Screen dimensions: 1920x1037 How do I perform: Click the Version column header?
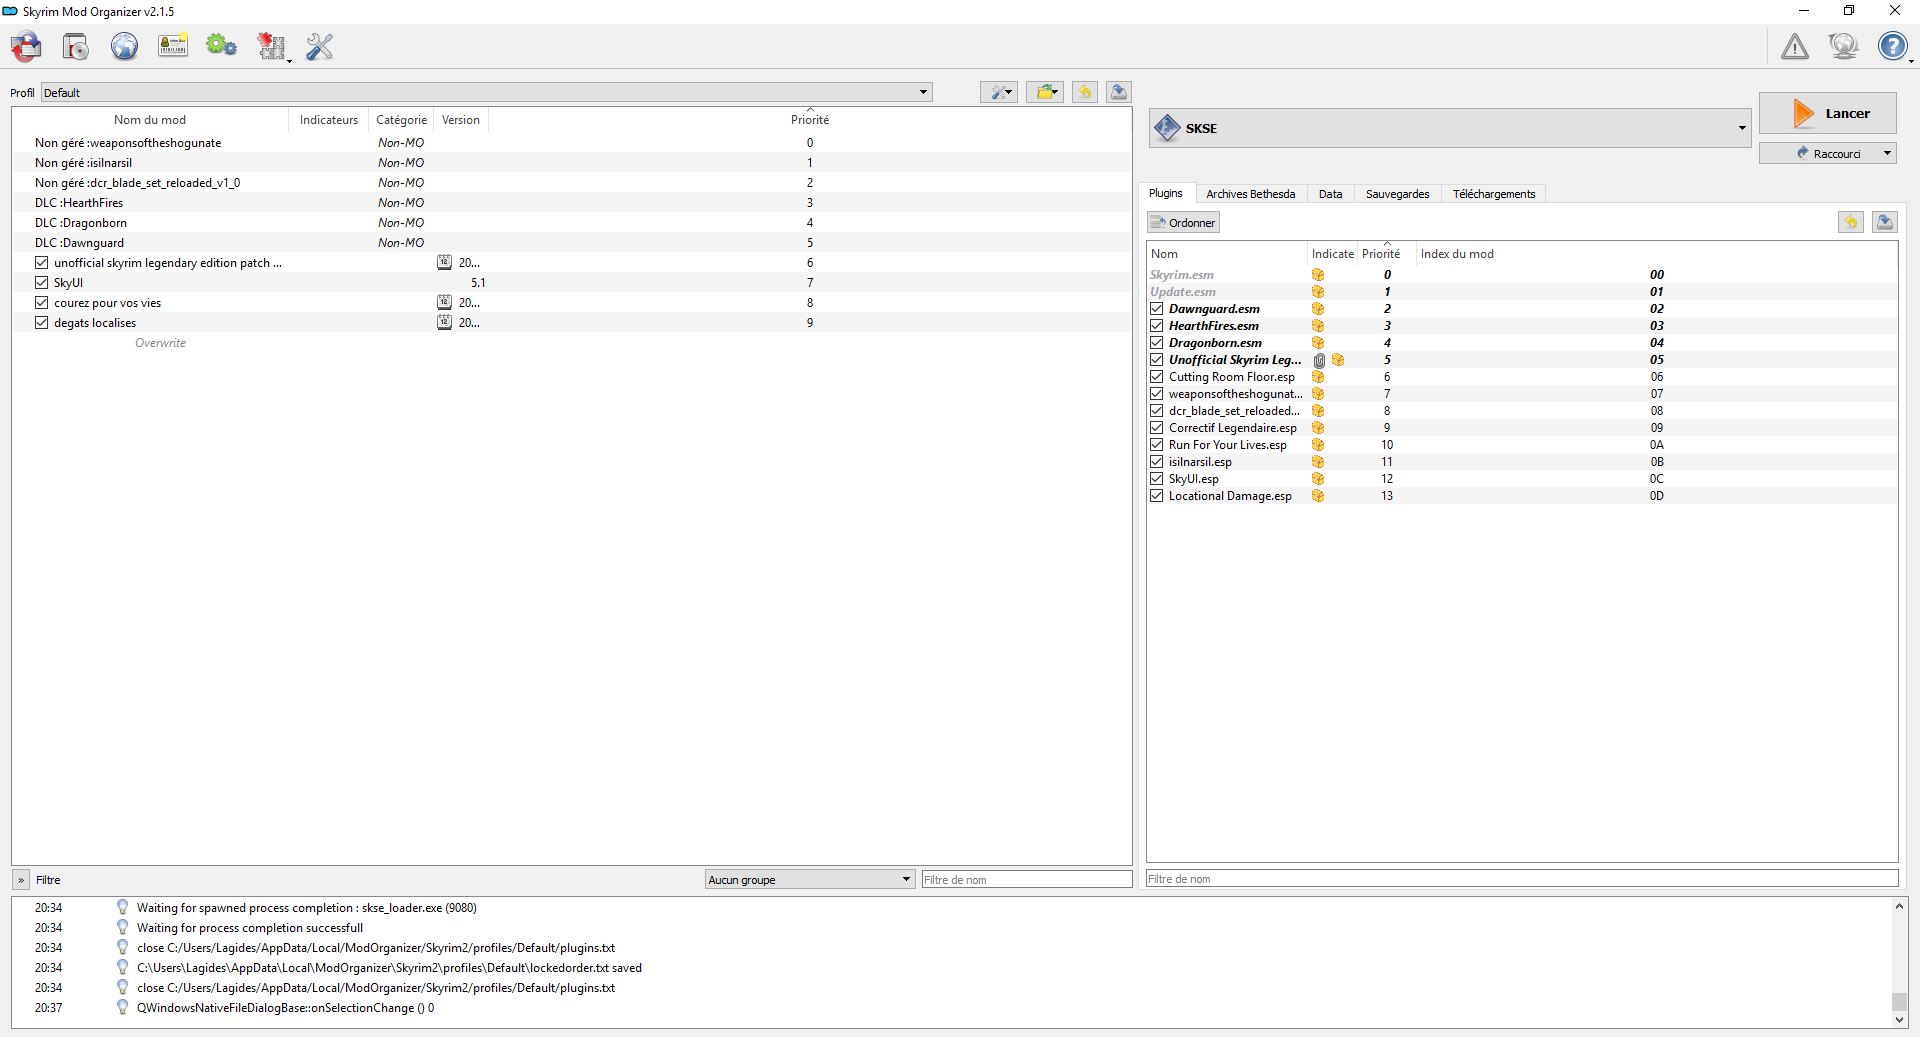click(461, 120)
